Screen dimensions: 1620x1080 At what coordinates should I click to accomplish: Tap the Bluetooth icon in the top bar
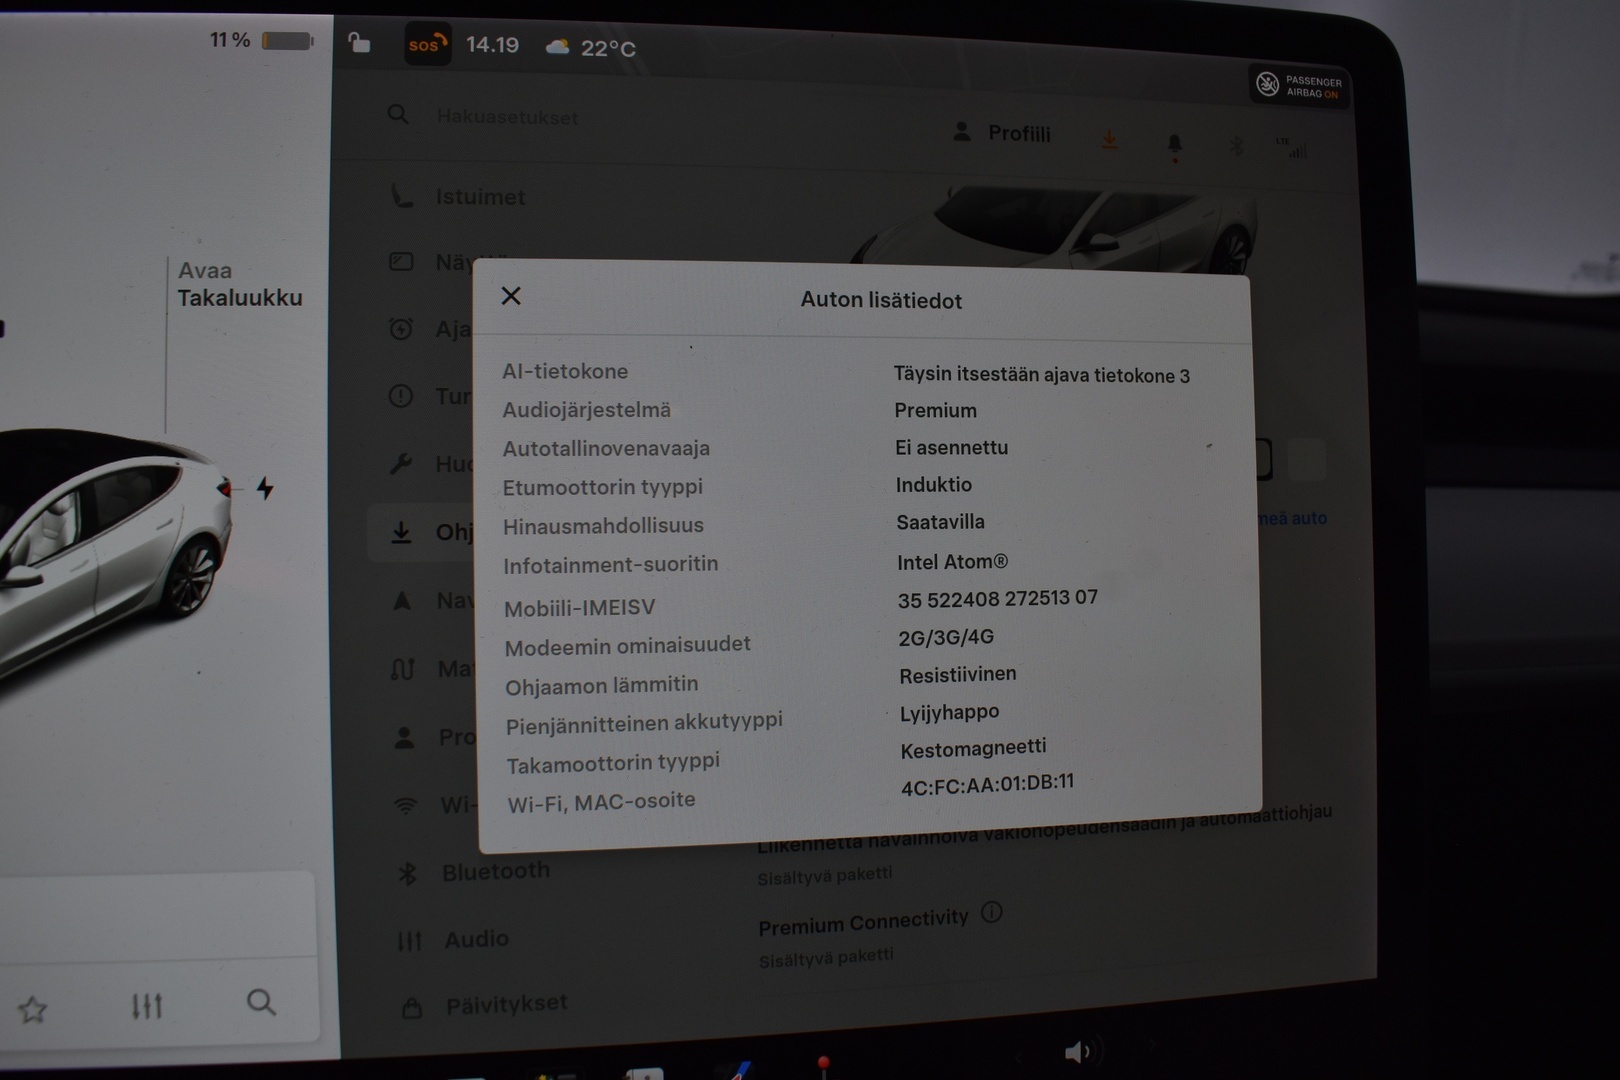coord(1236,147)
